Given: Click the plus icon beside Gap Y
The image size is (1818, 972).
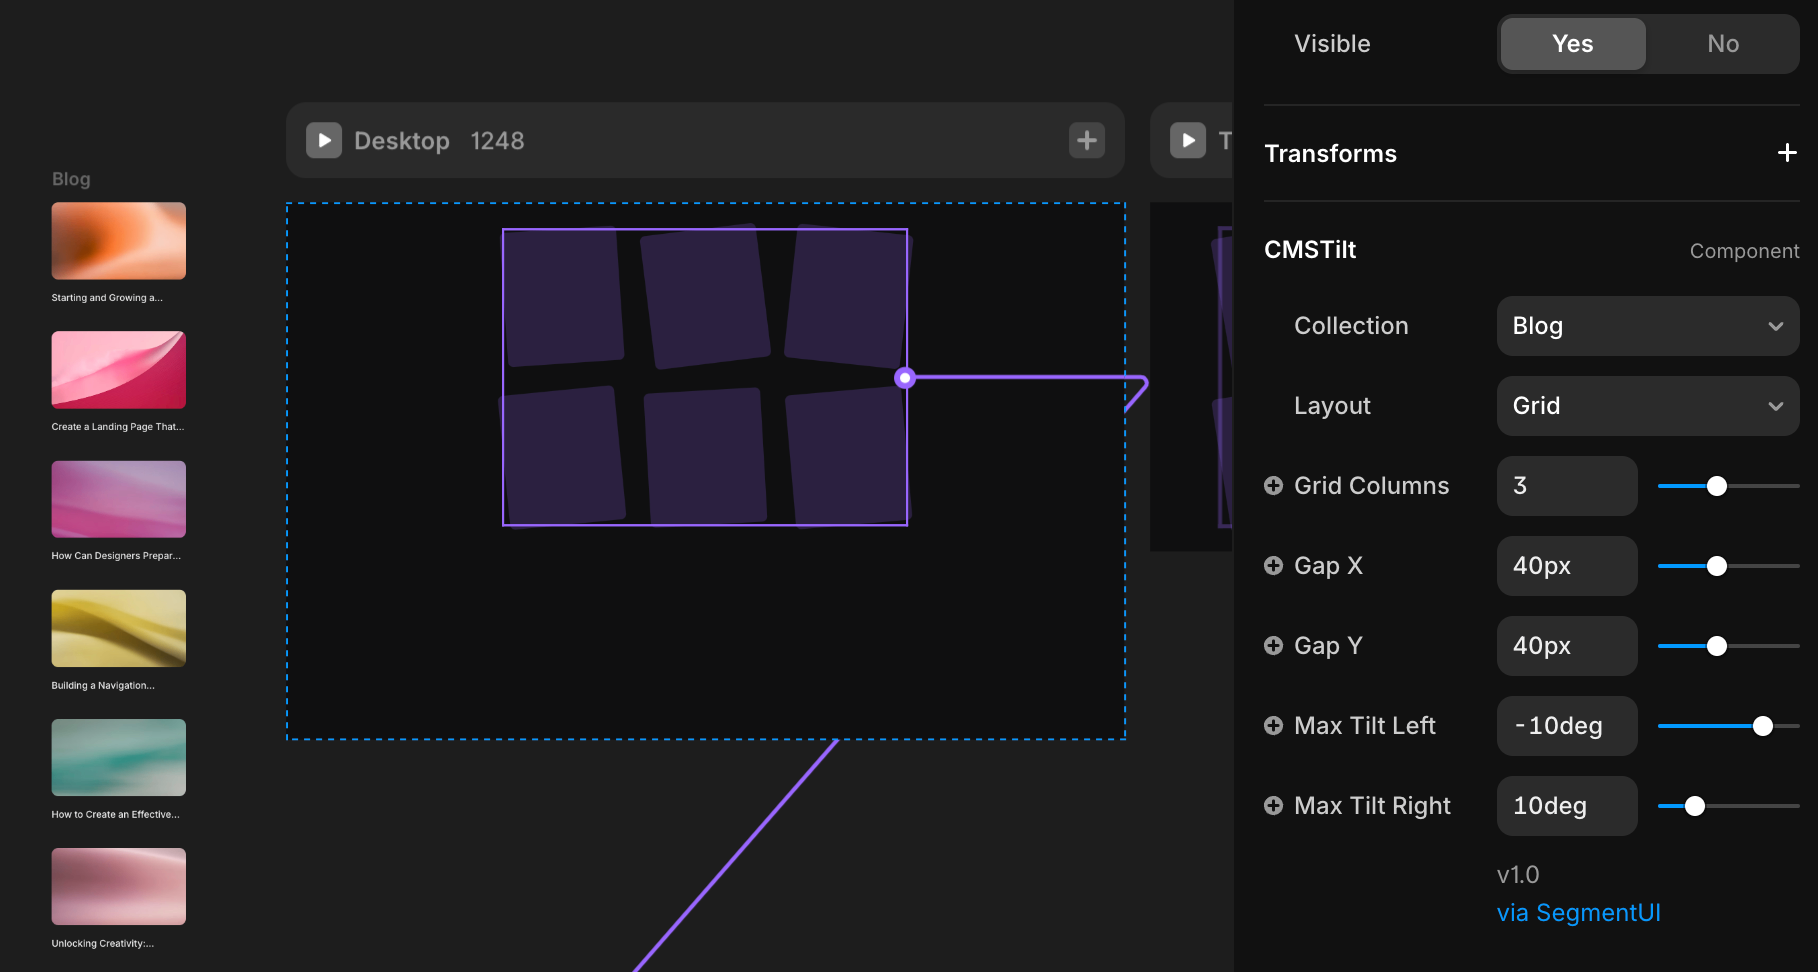Looking at the screenshot, I should (1273, 646).
